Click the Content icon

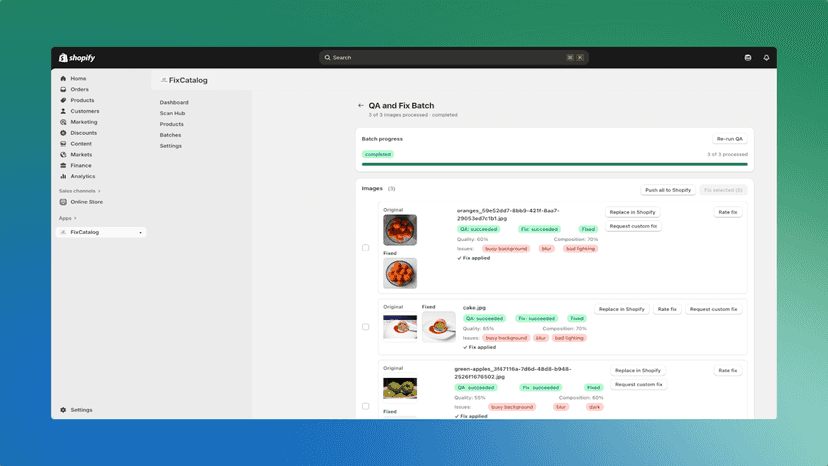[x=63, y=144]
